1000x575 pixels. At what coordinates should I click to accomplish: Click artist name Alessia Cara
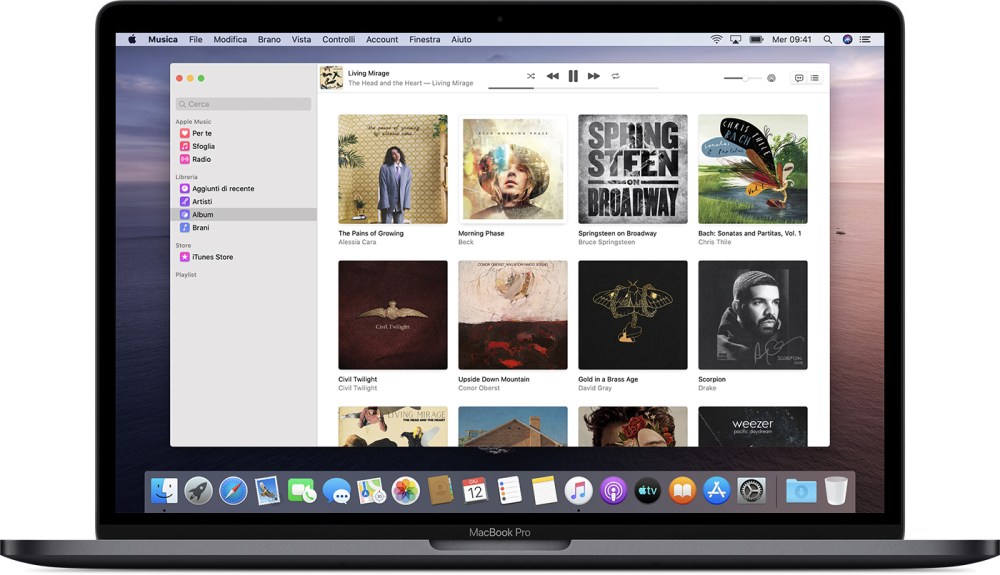click(357, 242)
